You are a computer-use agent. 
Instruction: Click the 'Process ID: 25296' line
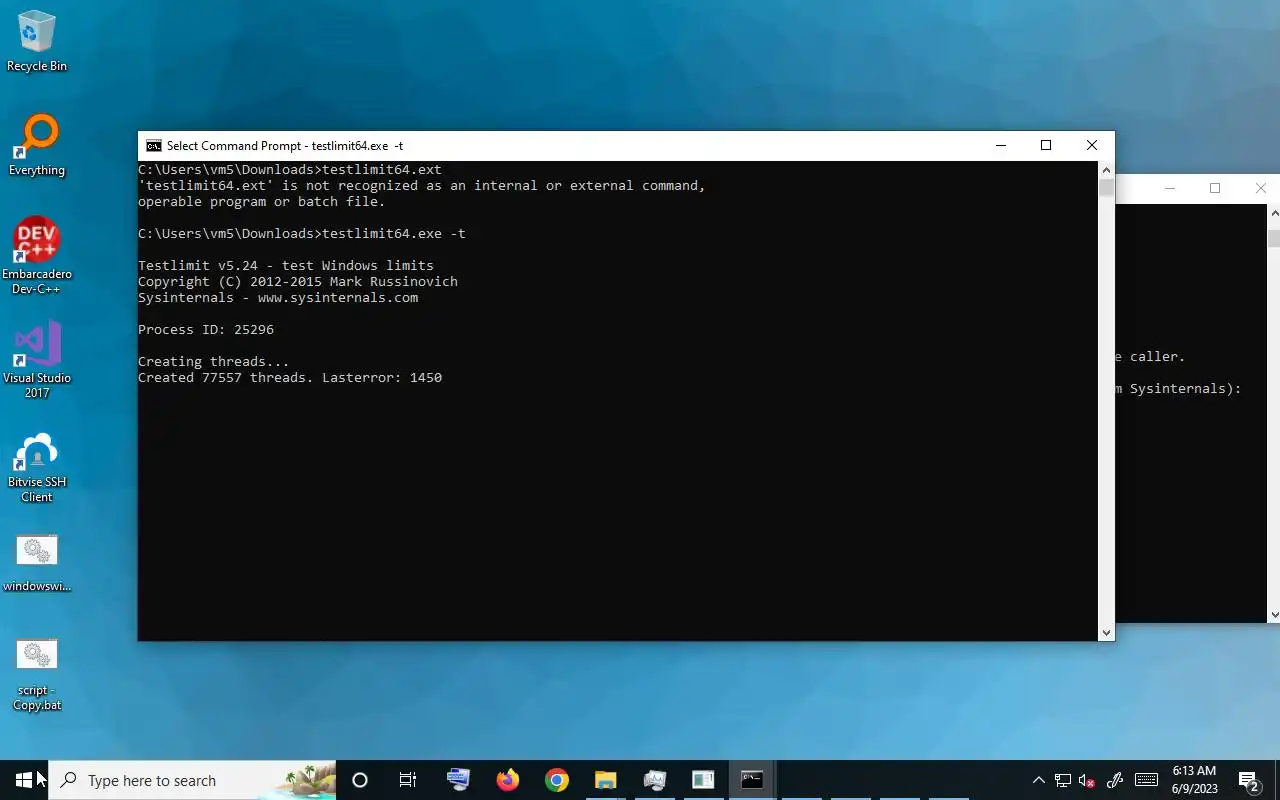206,330
